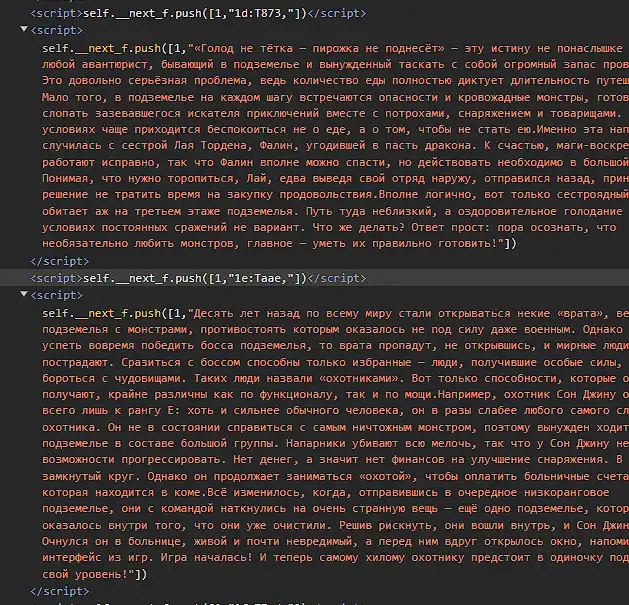Click text line starting которая находится в коме
This screenshot has width=629, height=605.
click(x=326, y=492)
